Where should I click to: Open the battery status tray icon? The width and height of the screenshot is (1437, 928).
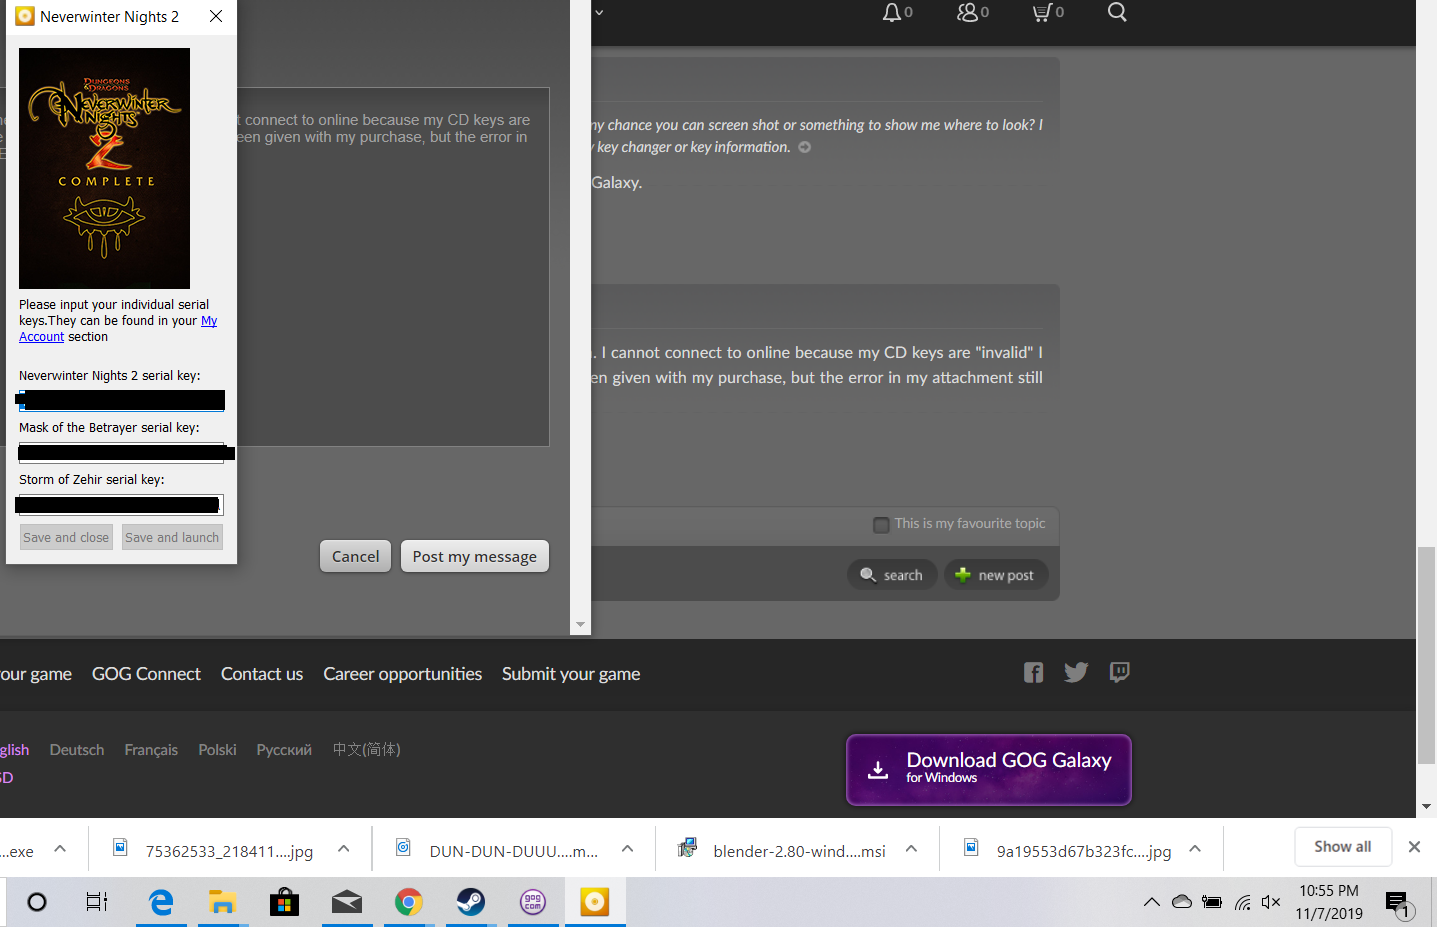pyautogui.click(x=1212, y=902)
